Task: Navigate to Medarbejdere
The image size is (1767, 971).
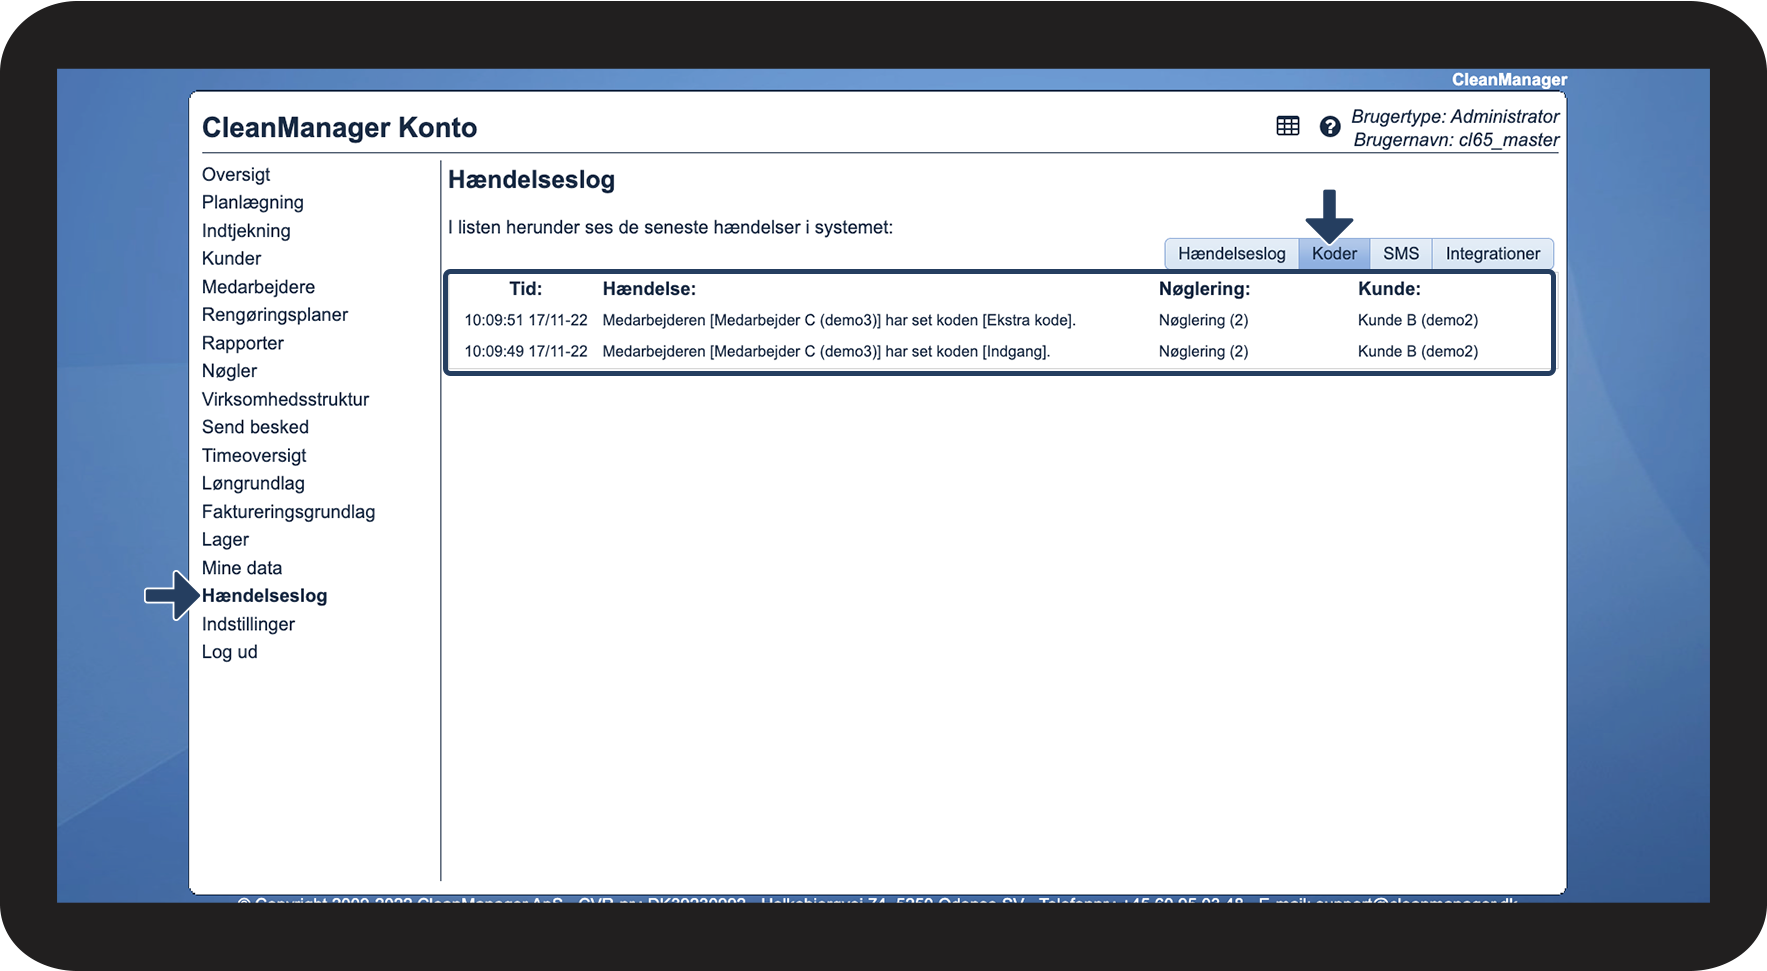Action: coord(258,287)
